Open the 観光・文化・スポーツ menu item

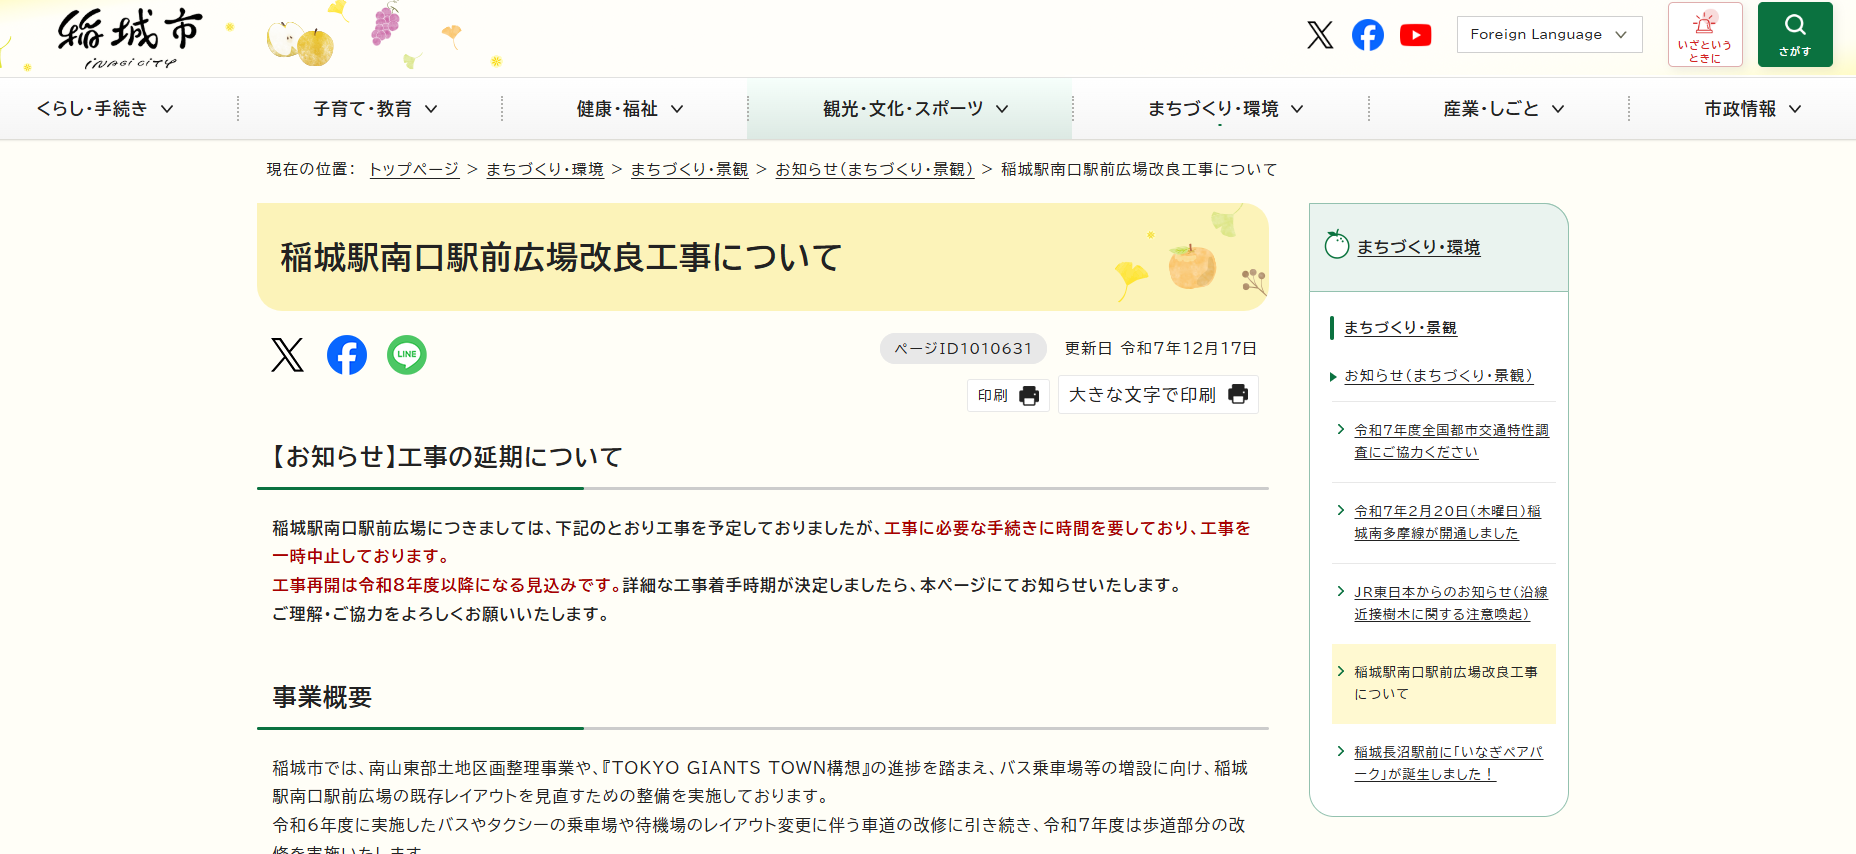(915, 109)
